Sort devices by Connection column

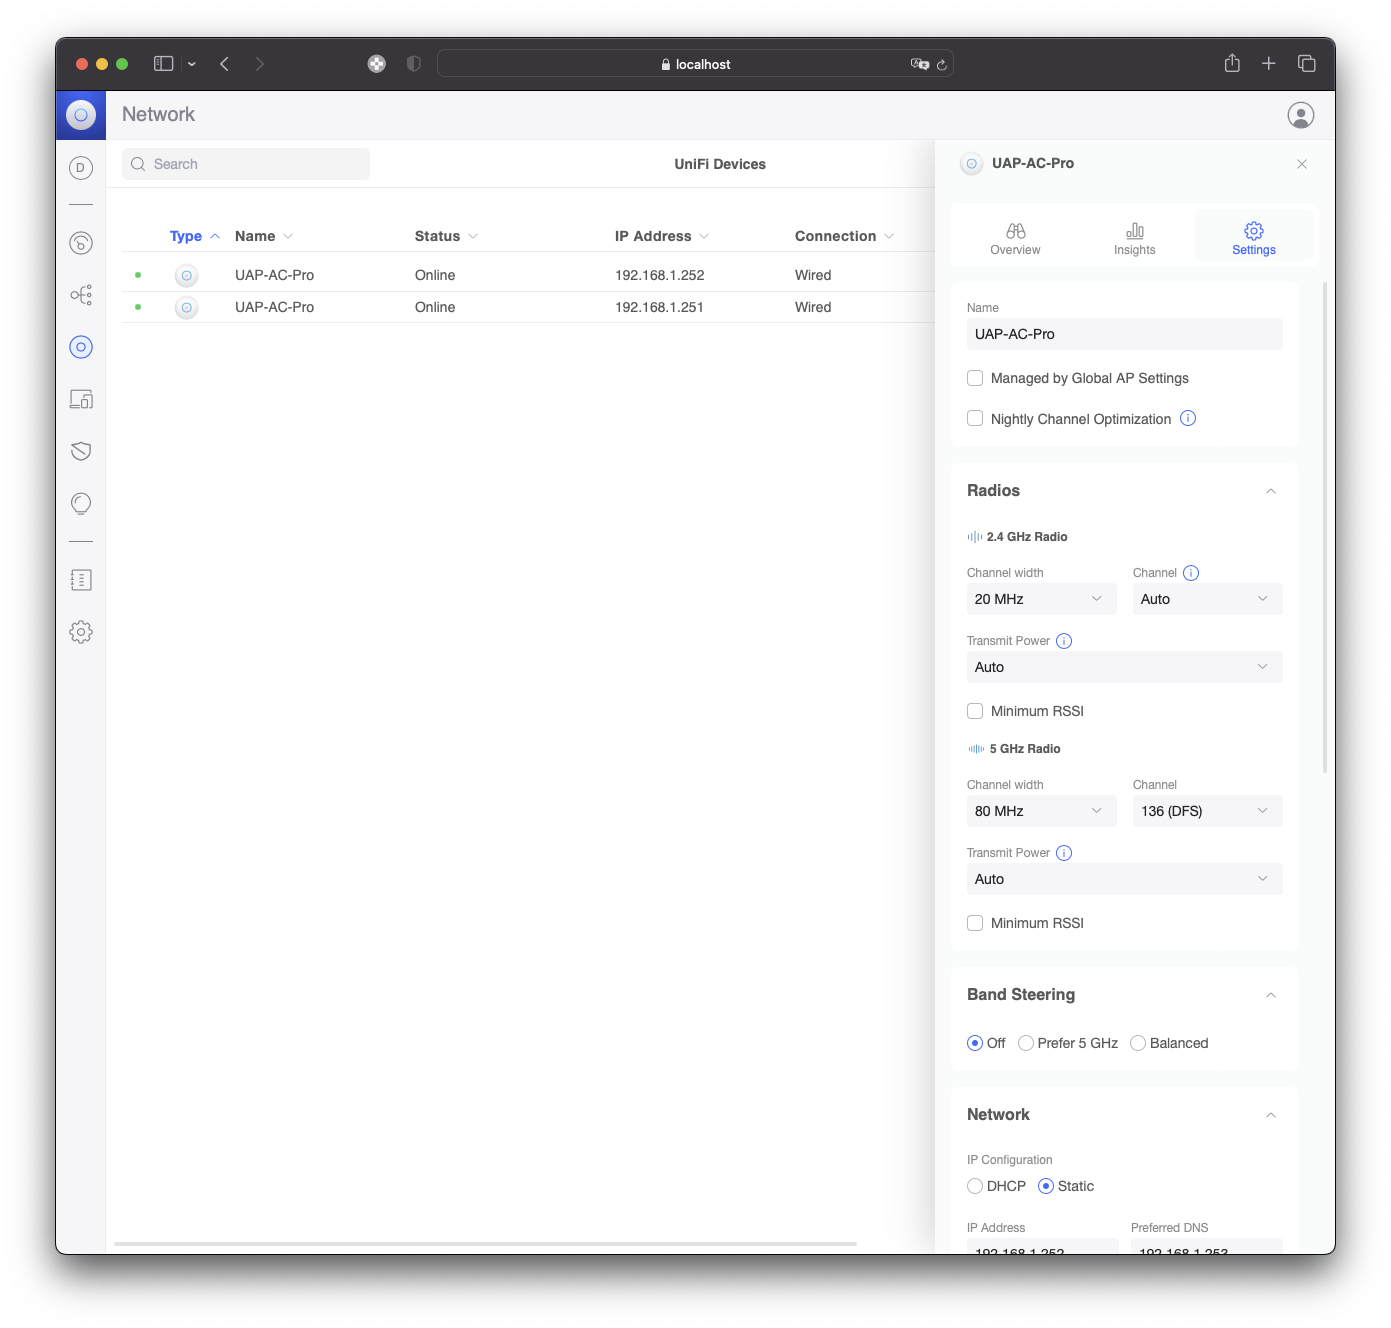tap(844, 236)
